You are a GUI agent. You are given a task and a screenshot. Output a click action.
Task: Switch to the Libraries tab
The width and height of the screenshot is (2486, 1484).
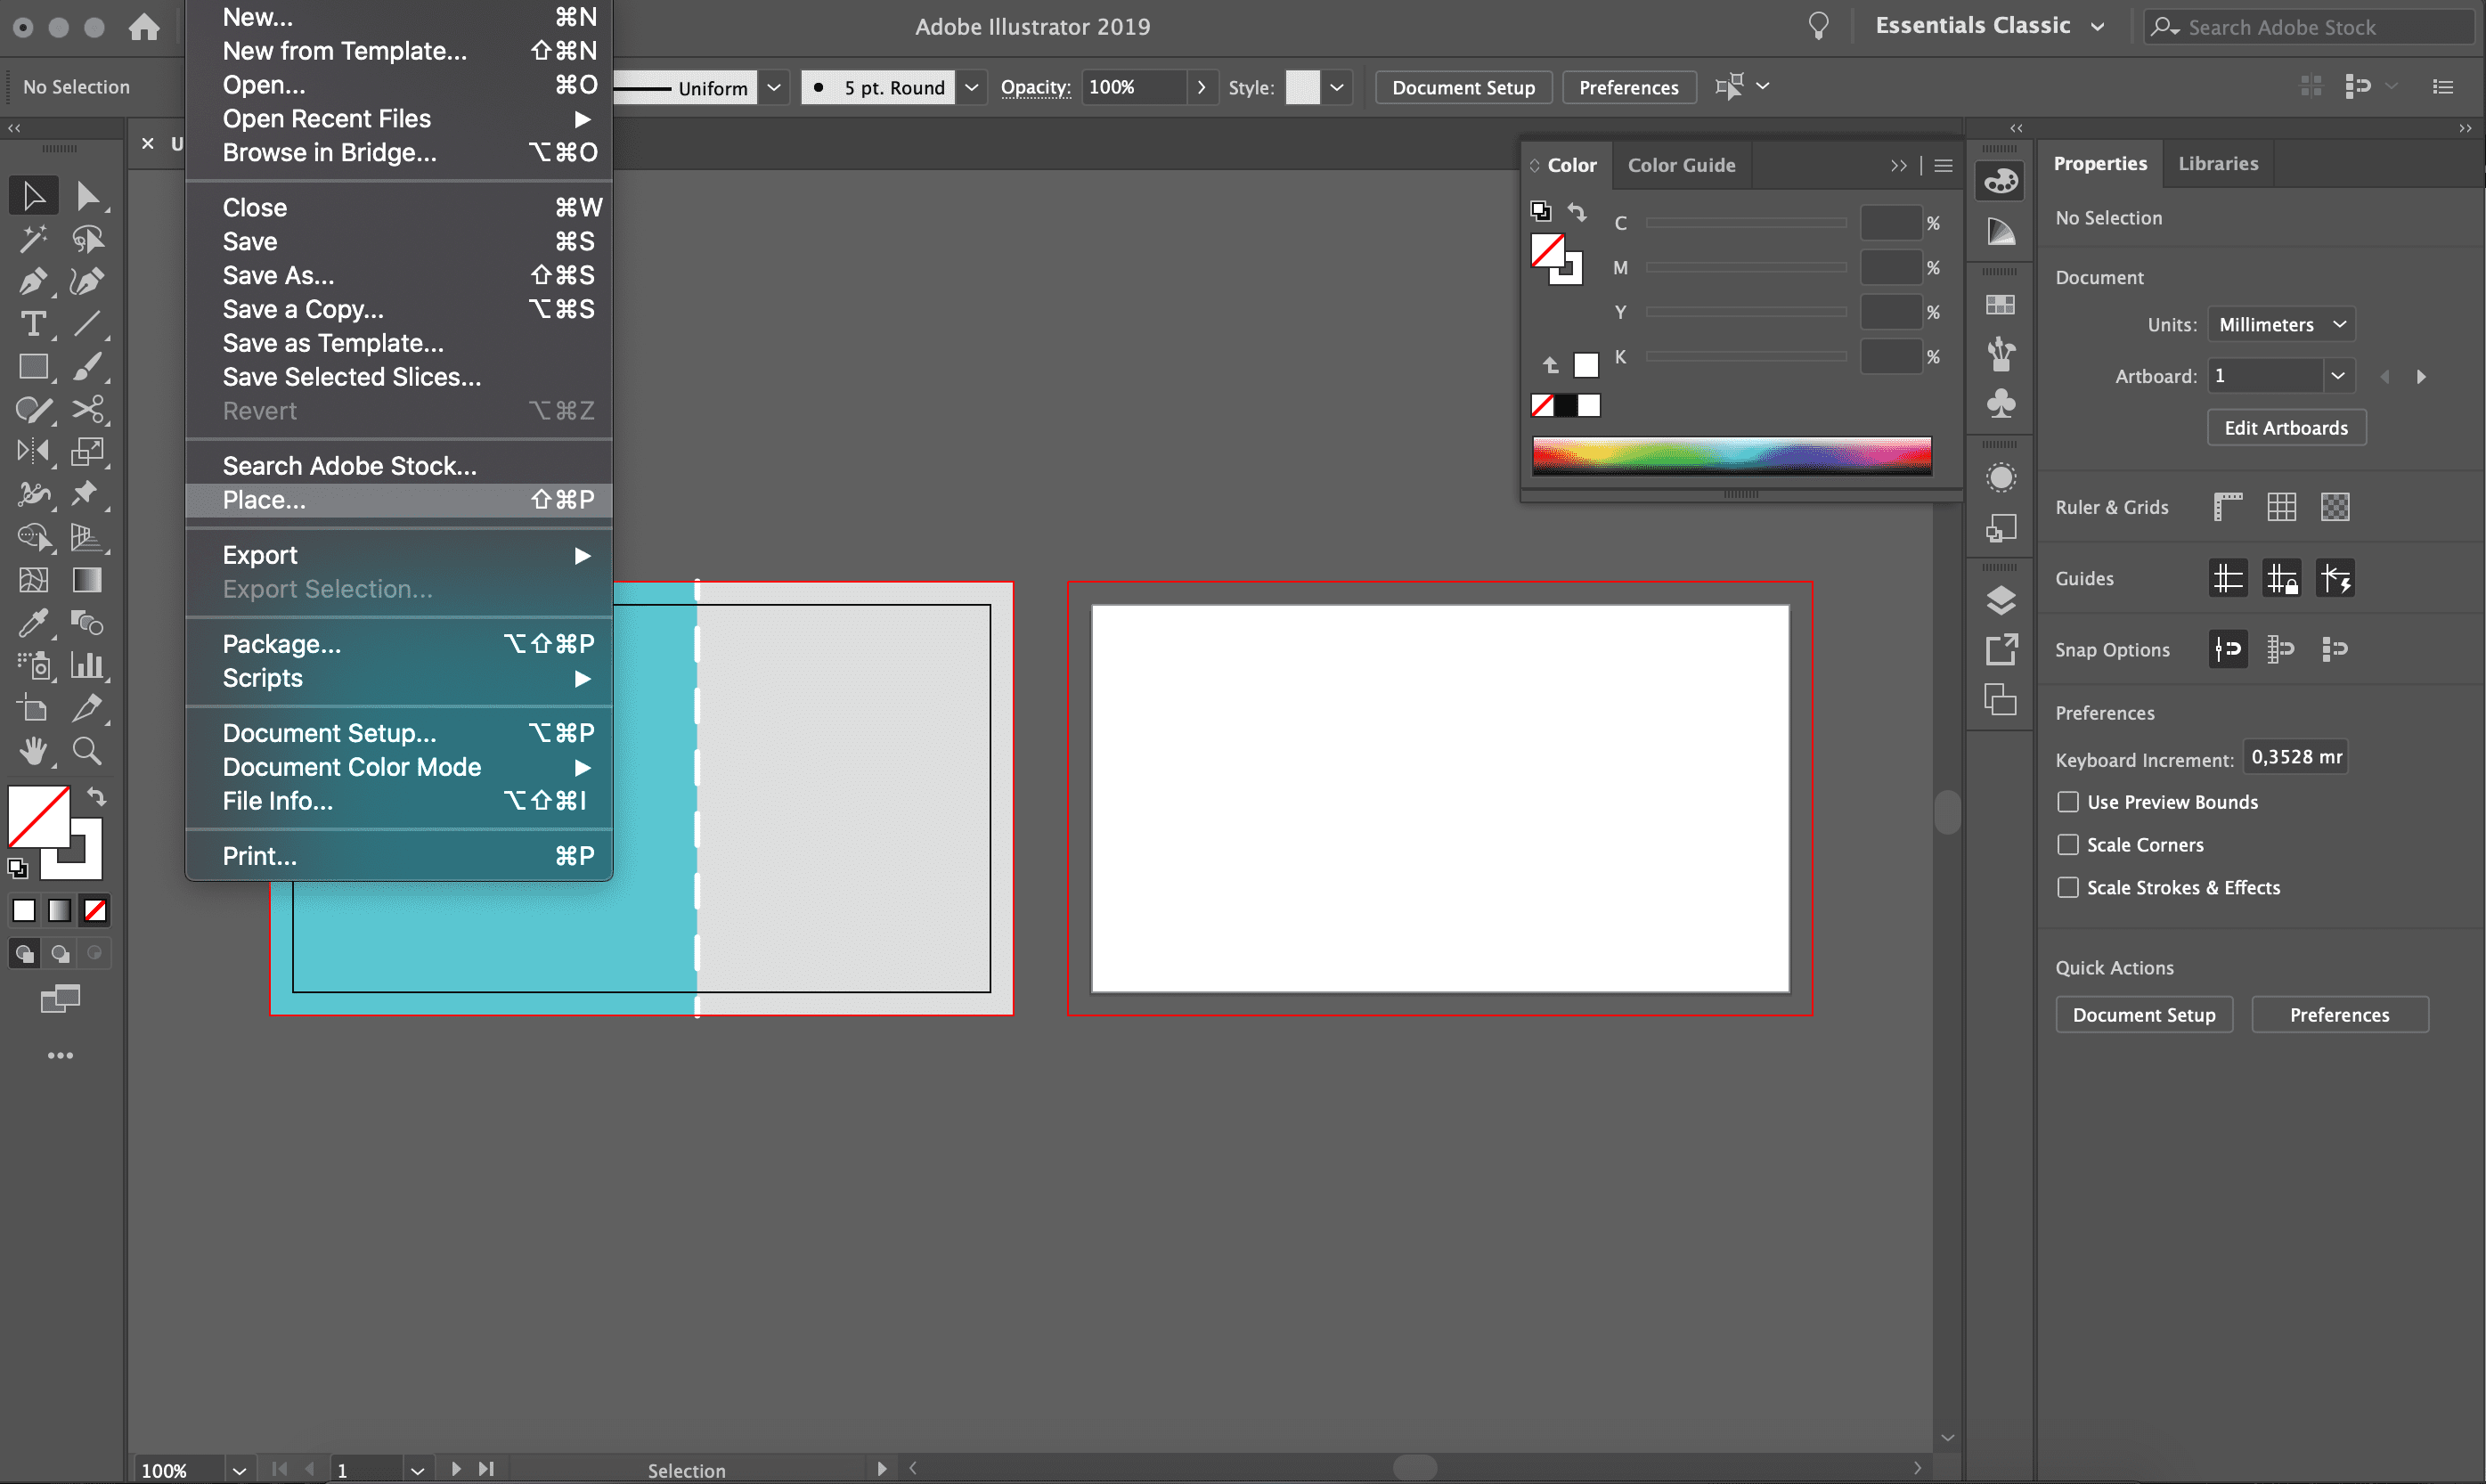click(2218, 163)
